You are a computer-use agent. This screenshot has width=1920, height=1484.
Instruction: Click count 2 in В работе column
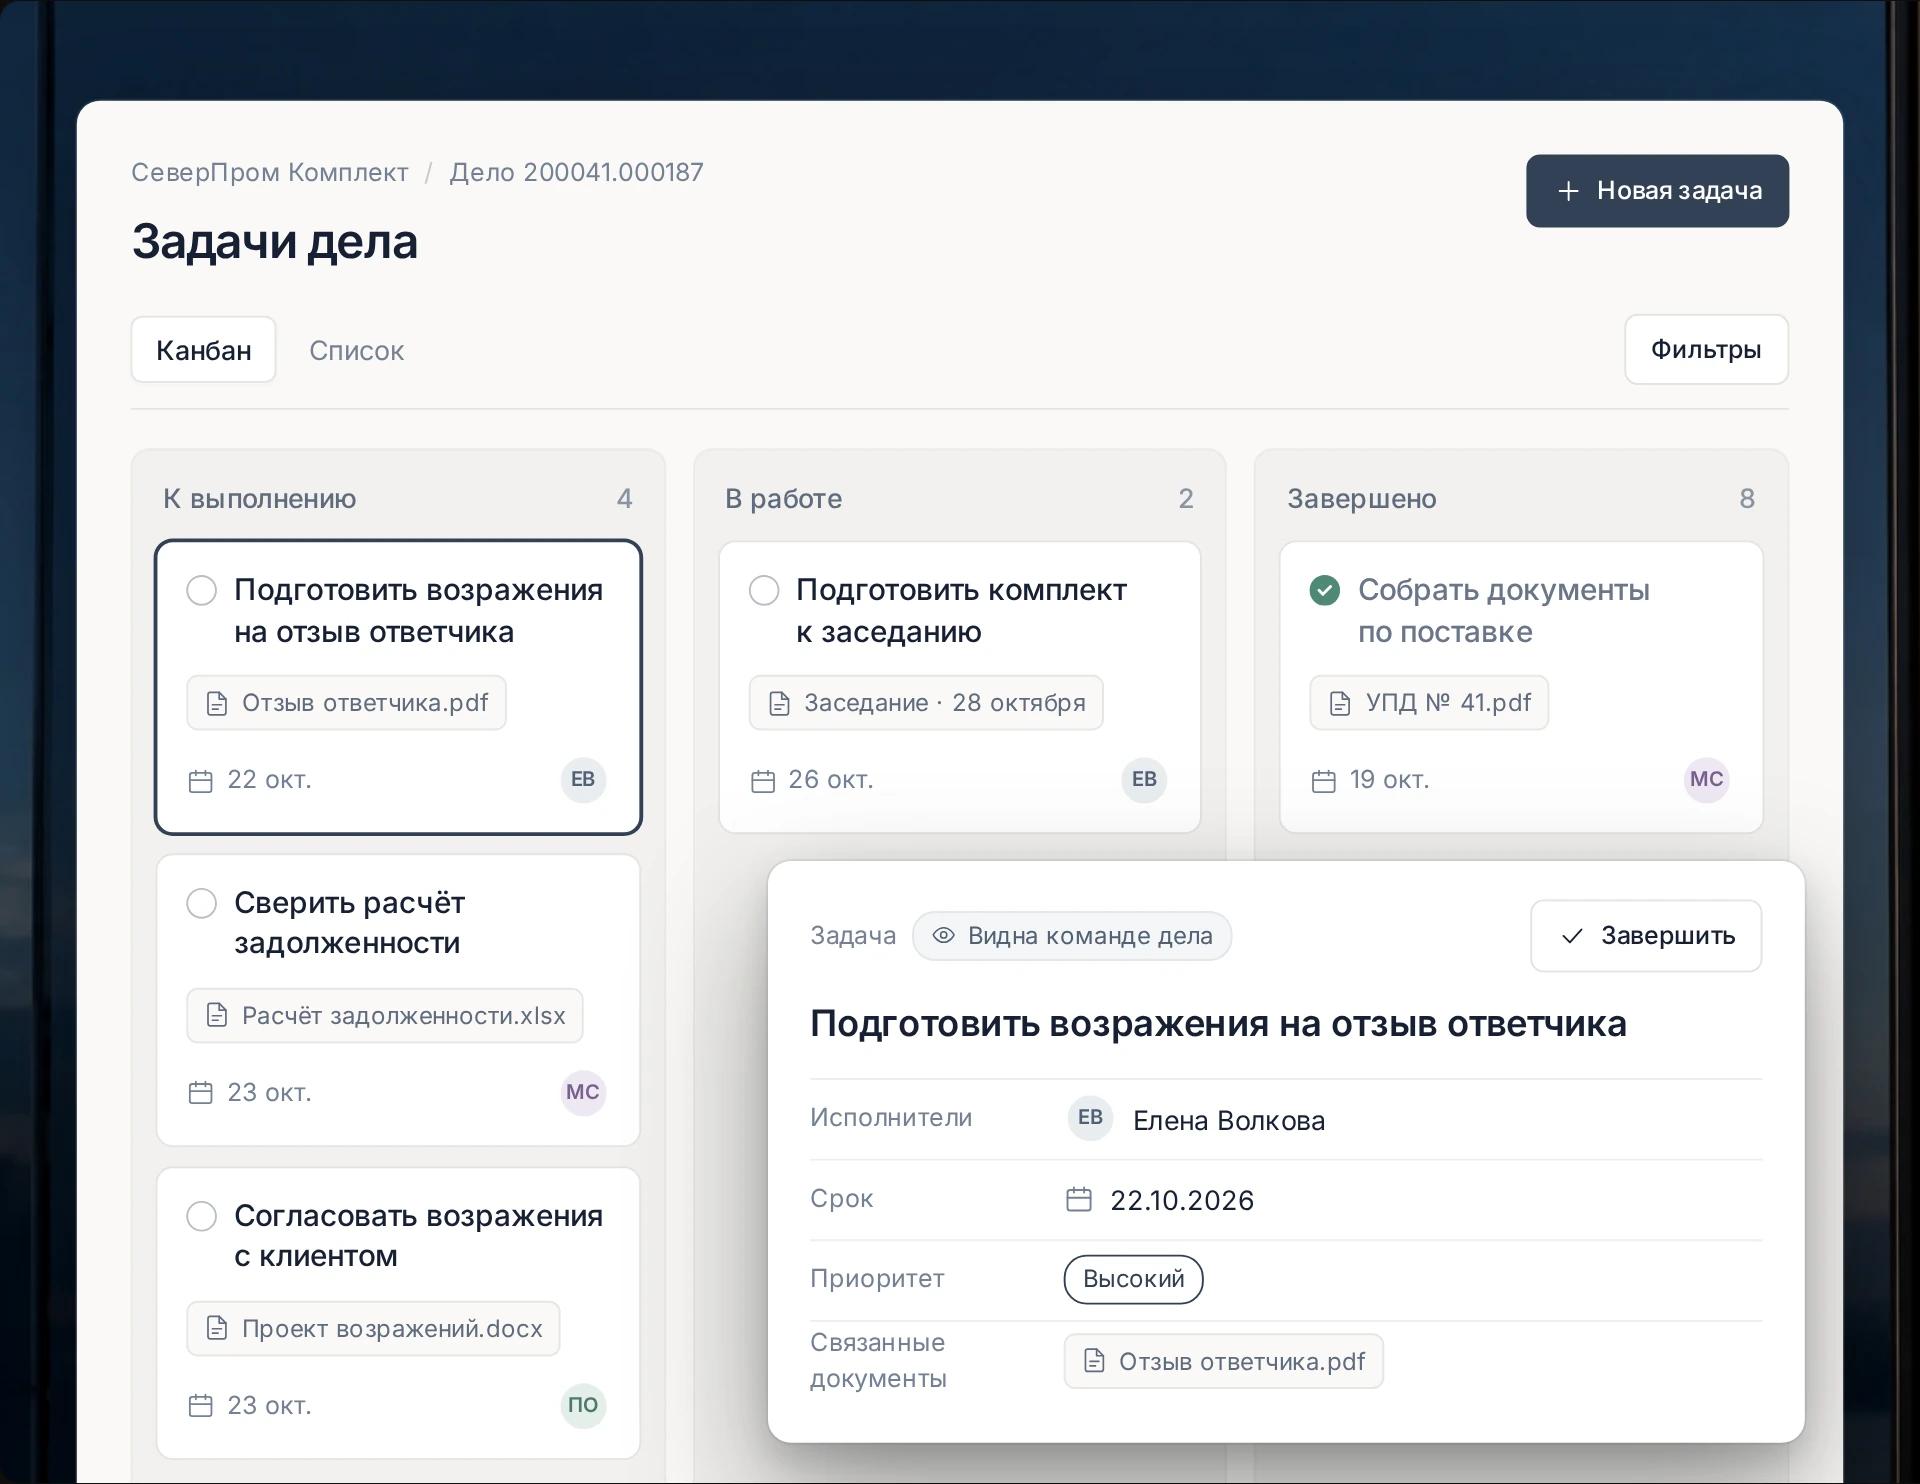point(1186,499)
